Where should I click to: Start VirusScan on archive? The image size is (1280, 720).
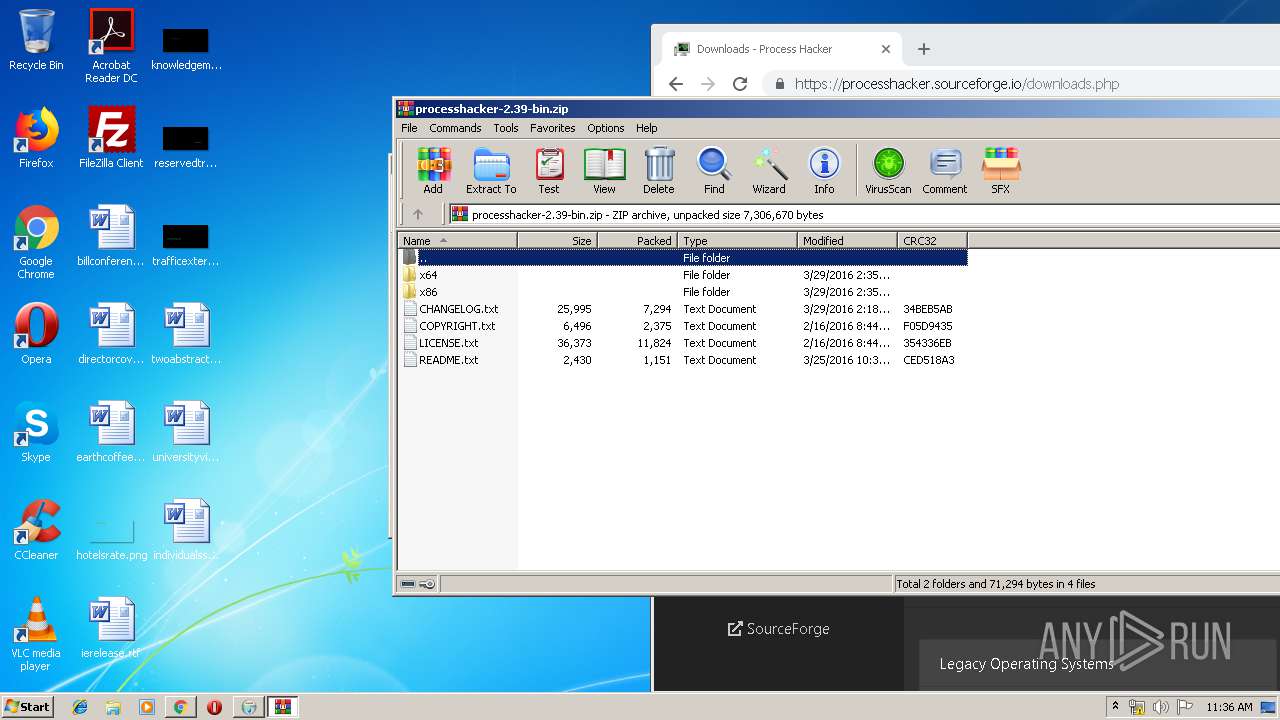(x=888, y=170)
